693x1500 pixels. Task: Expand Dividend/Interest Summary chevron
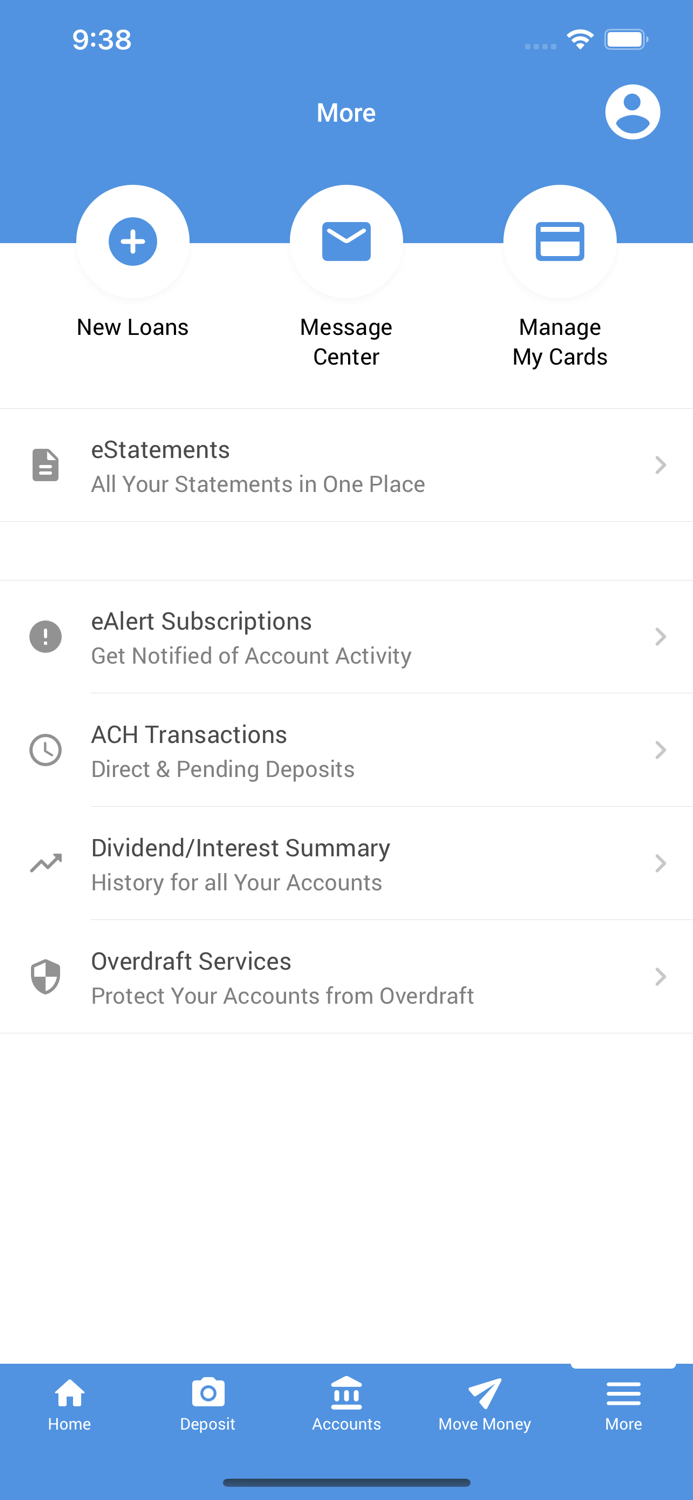pos(660,863)
